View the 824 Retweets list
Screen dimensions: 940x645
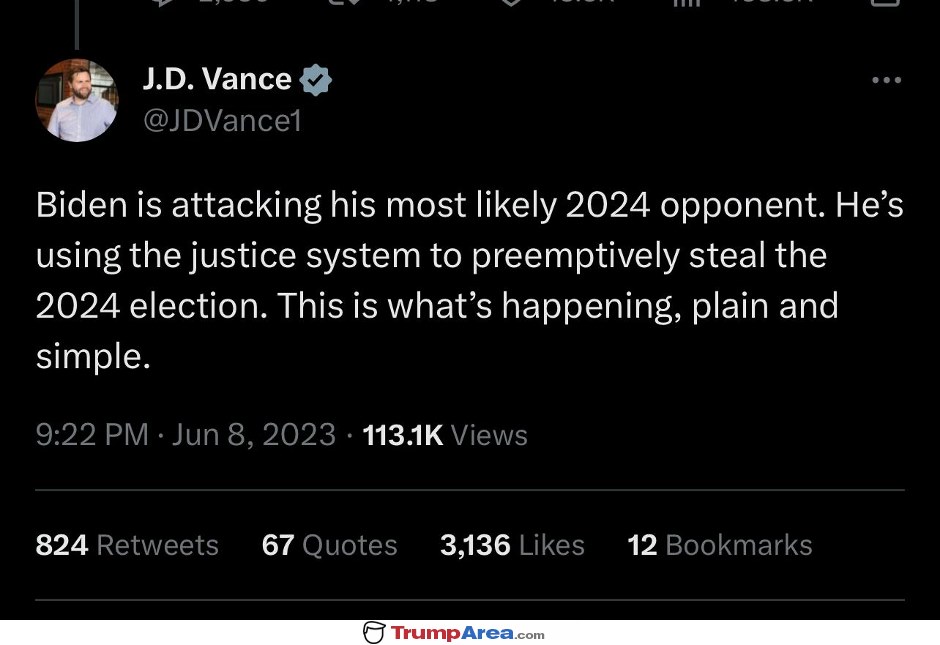pyautogui.click(x=127, y=545)
